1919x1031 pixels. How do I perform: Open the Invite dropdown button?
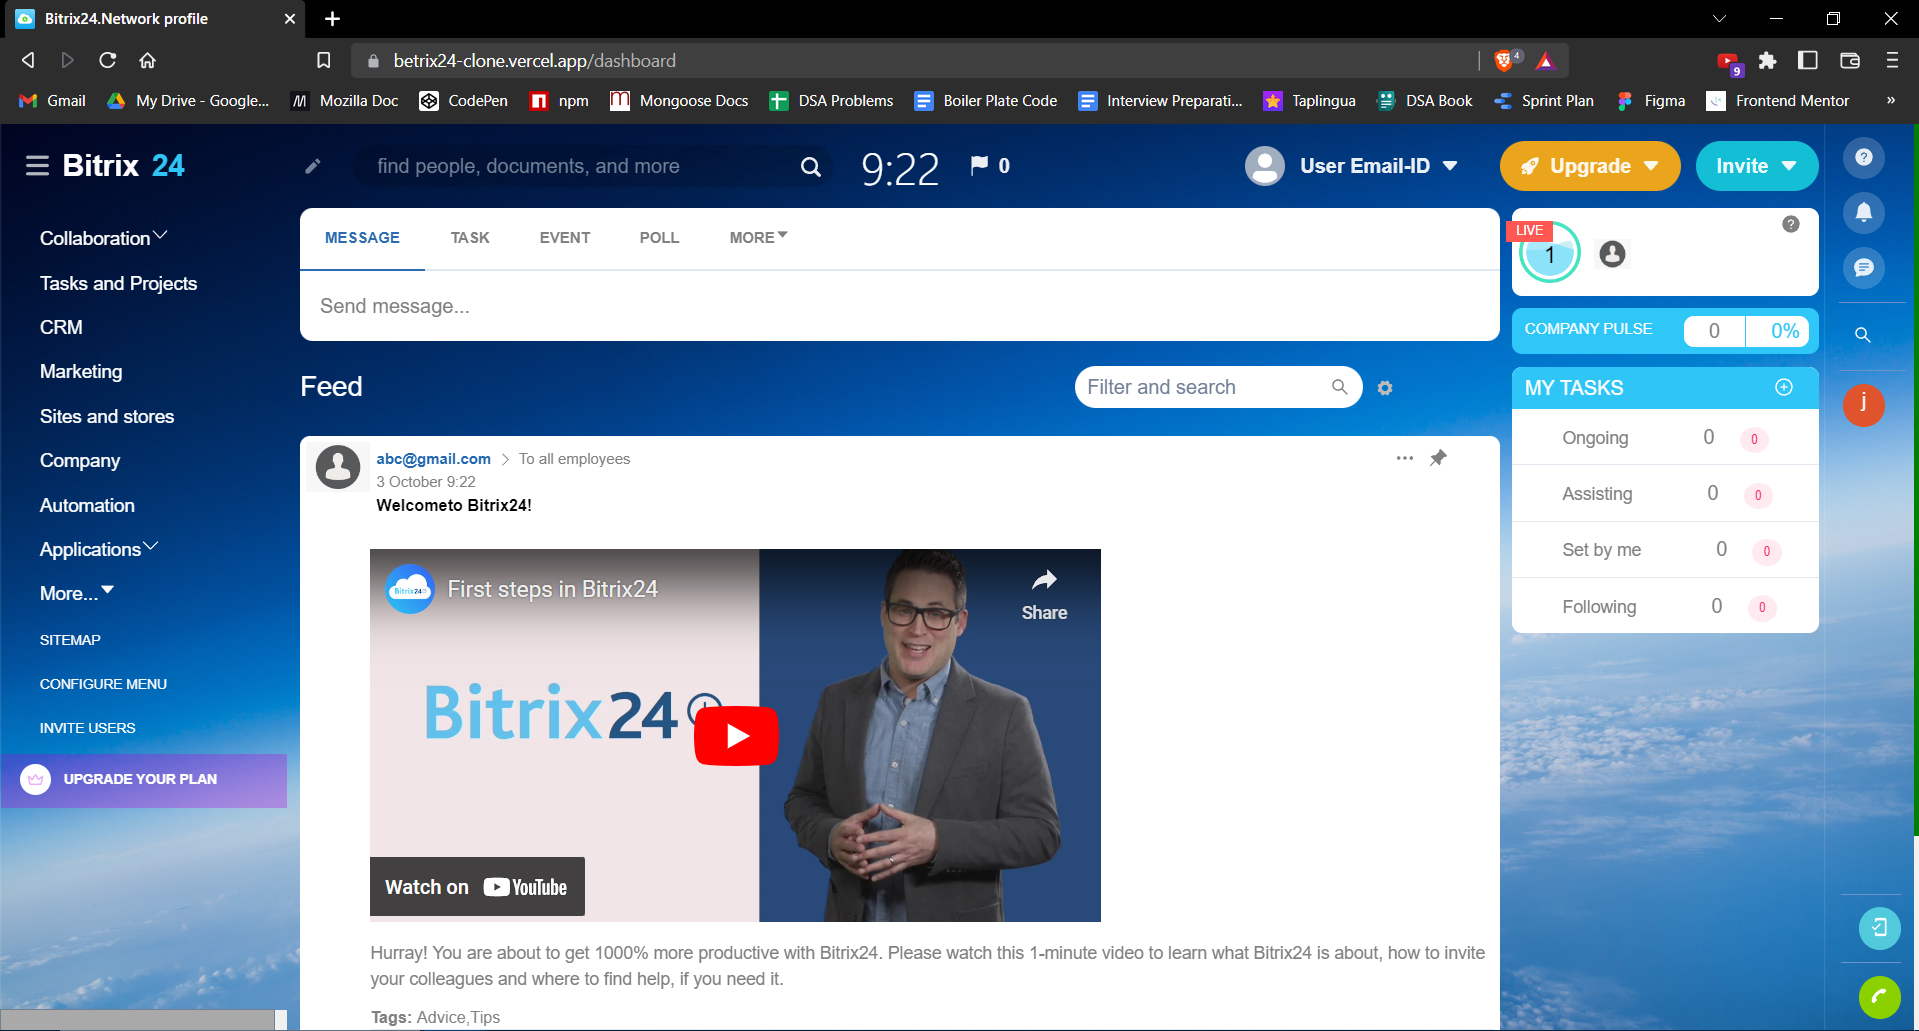pos(1757,166)
